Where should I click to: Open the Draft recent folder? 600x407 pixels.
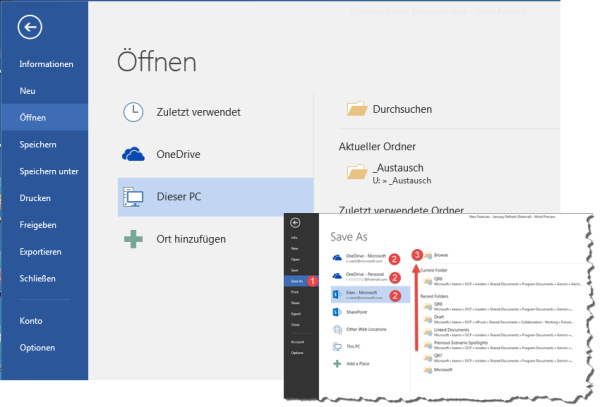tap(499, 319)
